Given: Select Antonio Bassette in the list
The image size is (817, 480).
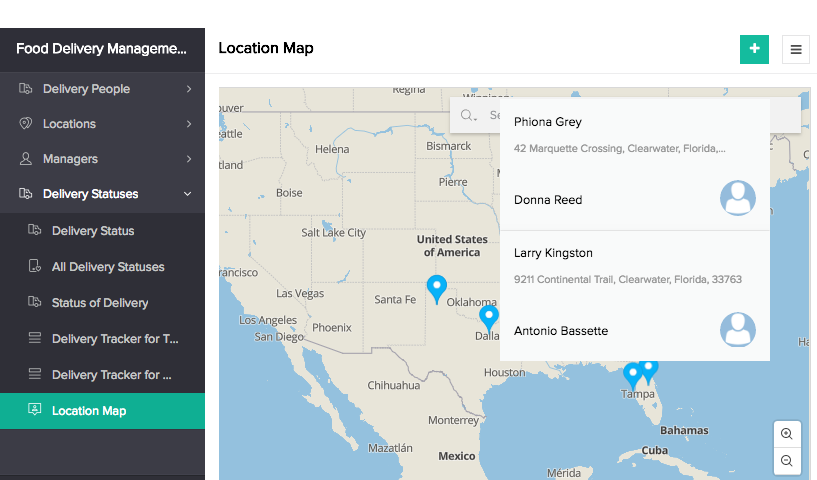Looking at the screenshot, I should [561, 331].
